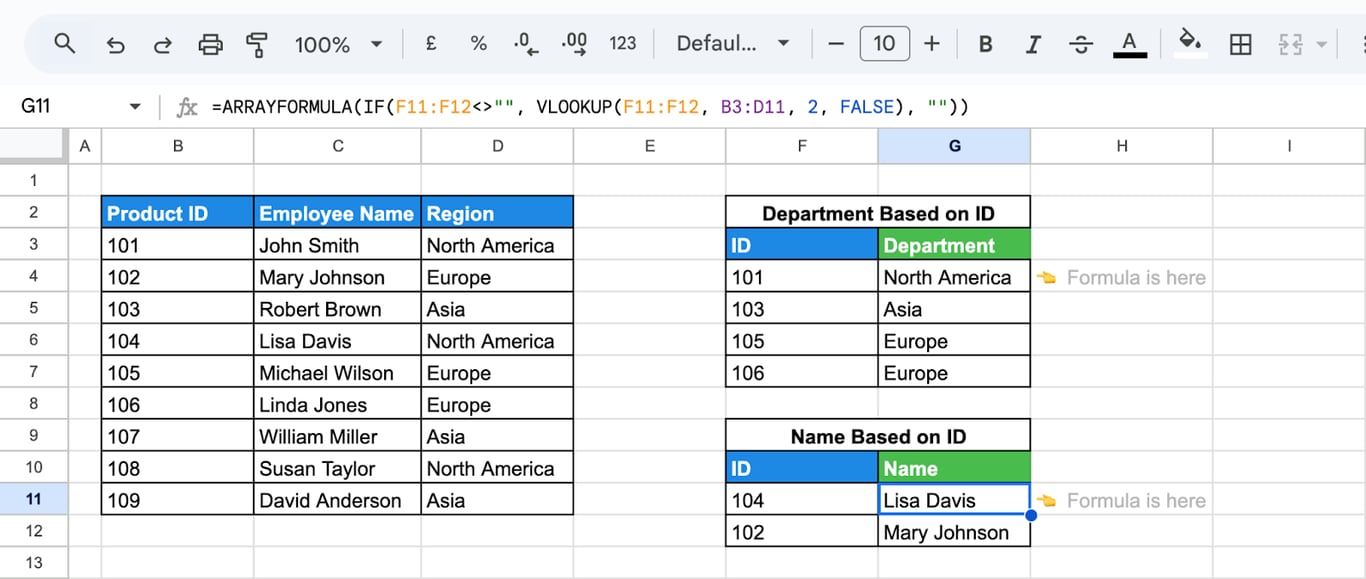Click the green Department header cell

[x=954, y=245]
